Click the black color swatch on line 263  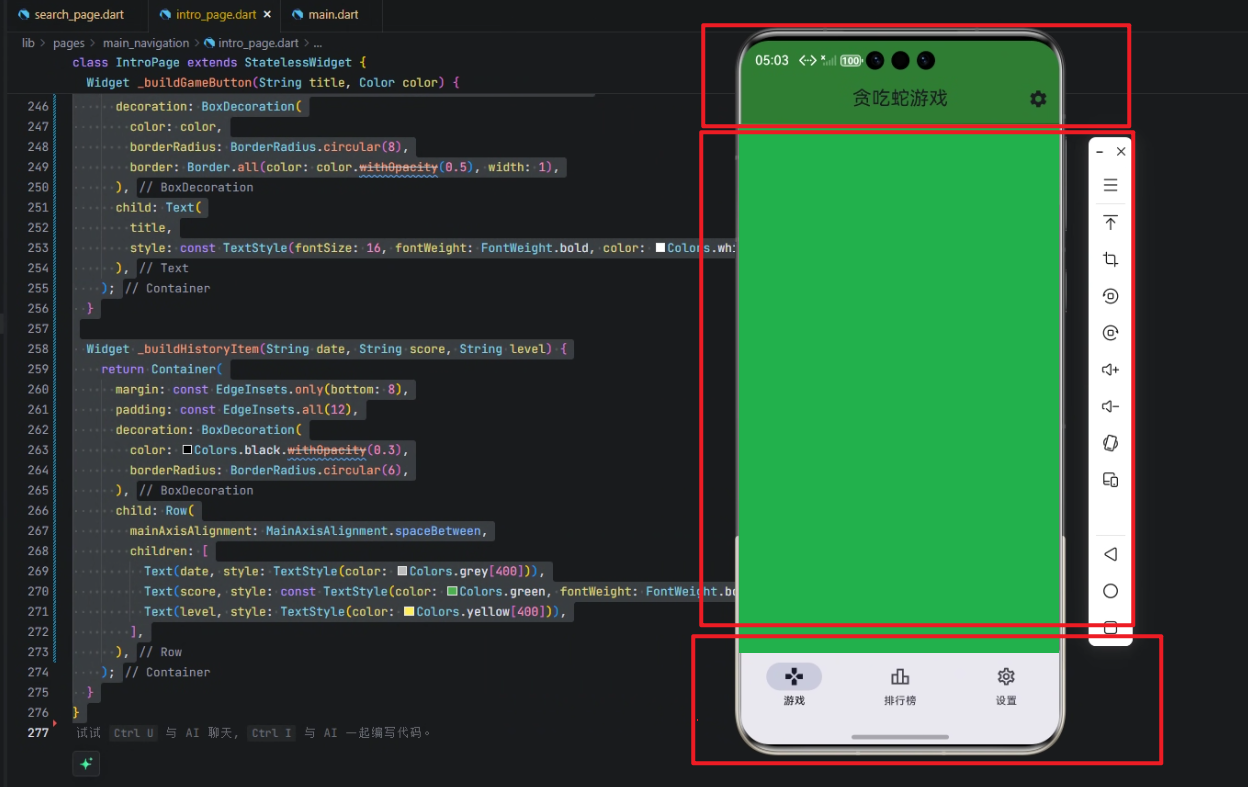point(187,450)
